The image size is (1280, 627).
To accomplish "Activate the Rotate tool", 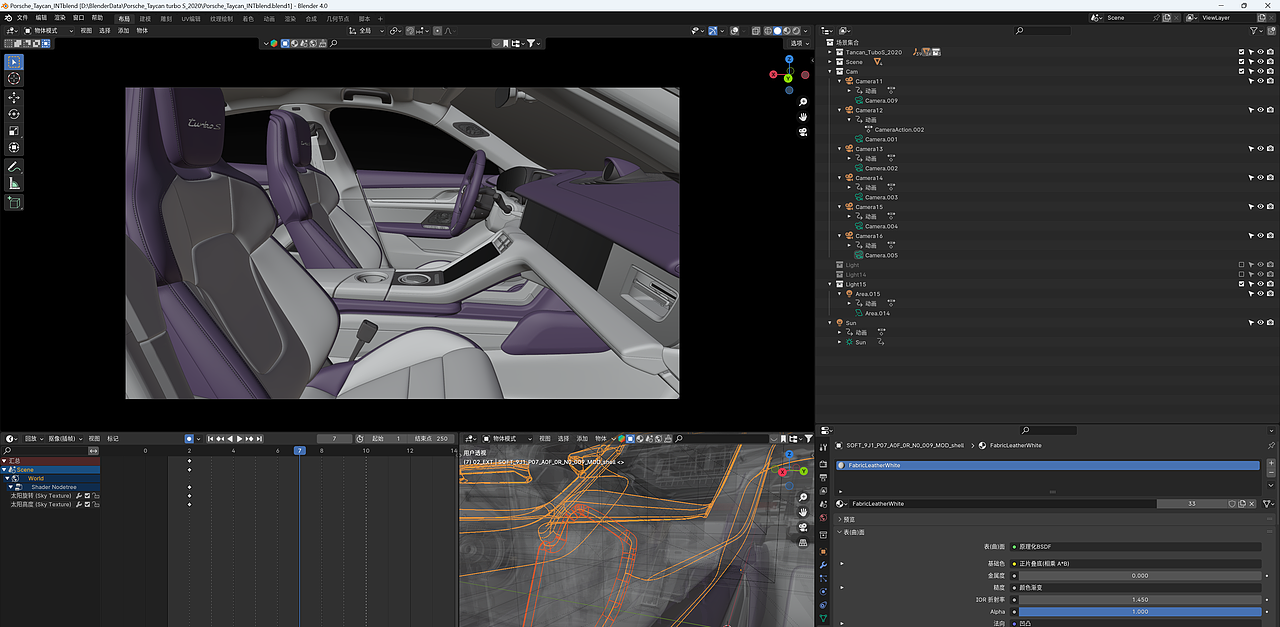I will coord(14,114).
